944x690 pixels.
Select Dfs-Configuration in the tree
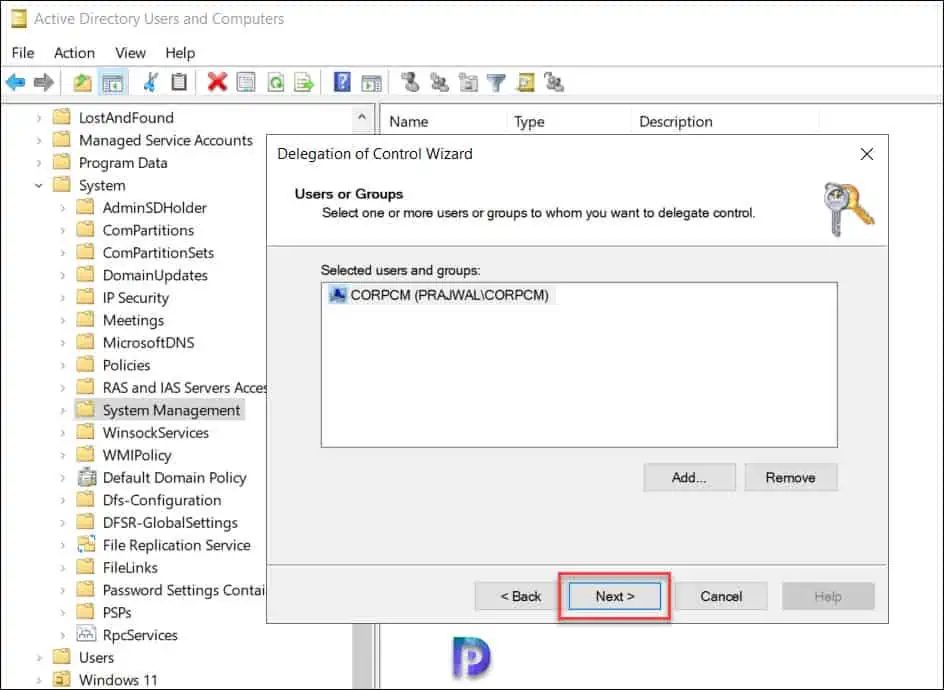pos(162,500)
